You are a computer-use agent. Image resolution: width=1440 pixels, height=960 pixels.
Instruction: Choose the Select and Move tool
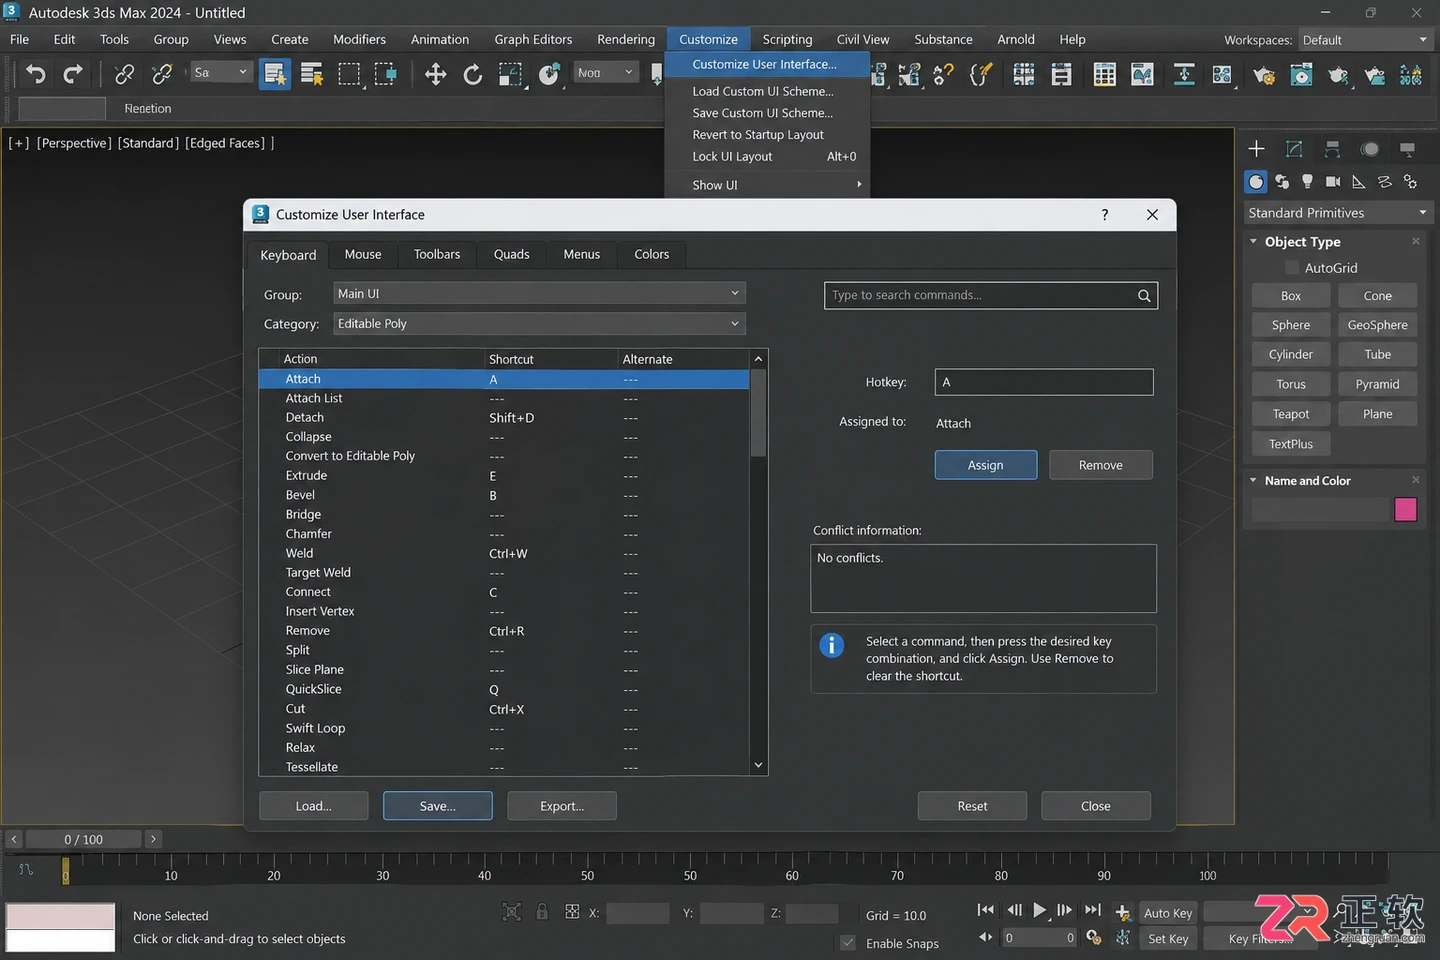click(x=435, y=74)
